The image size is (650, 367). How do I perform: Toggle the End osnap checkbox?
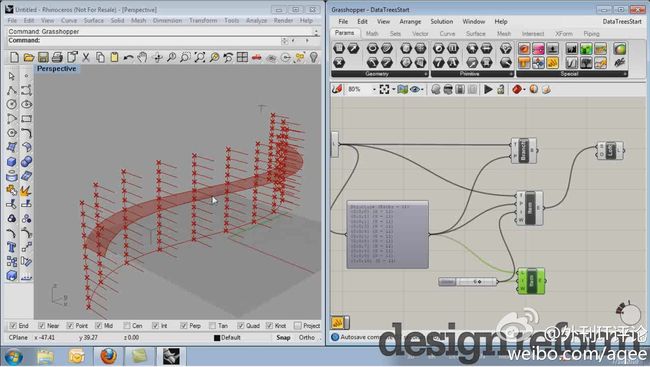(x=13, y=326)
